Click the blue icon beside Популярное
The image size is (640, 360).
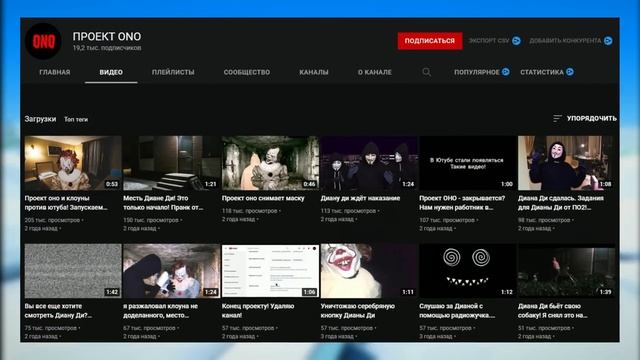coord(506,72)
